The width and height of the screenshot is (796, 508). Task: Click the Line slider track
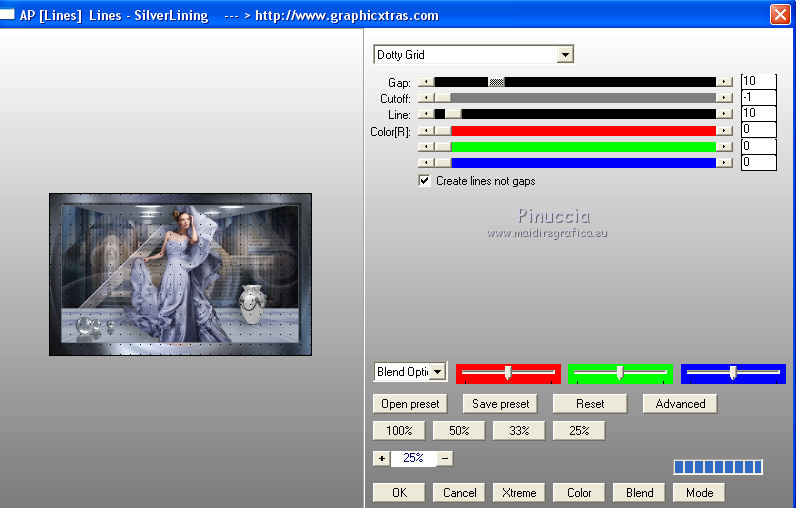pyautogui.click(x=575, y=114)
